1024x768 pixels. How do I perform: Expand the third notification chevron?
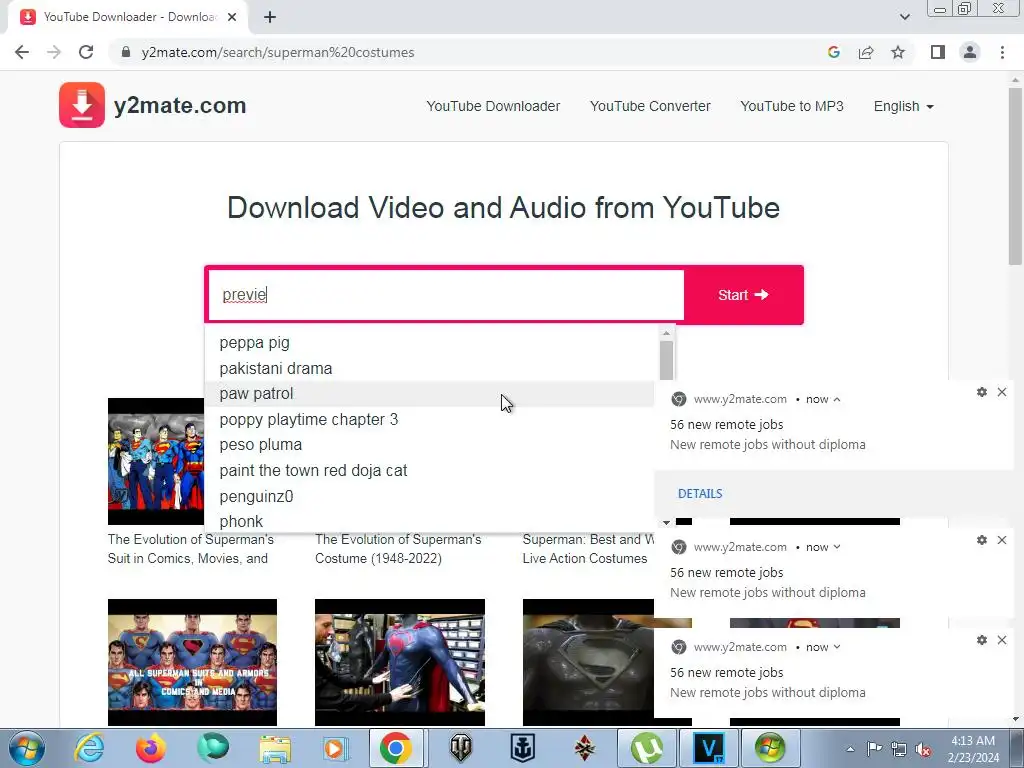(837, 647)
